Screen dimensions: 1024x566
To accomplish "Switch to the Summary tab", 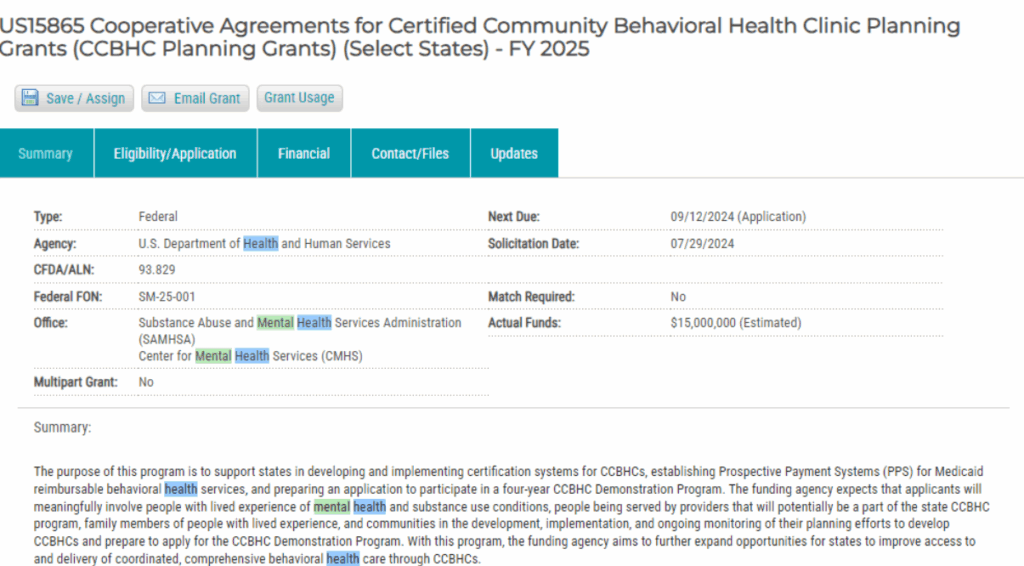I will tap(46, 154).
